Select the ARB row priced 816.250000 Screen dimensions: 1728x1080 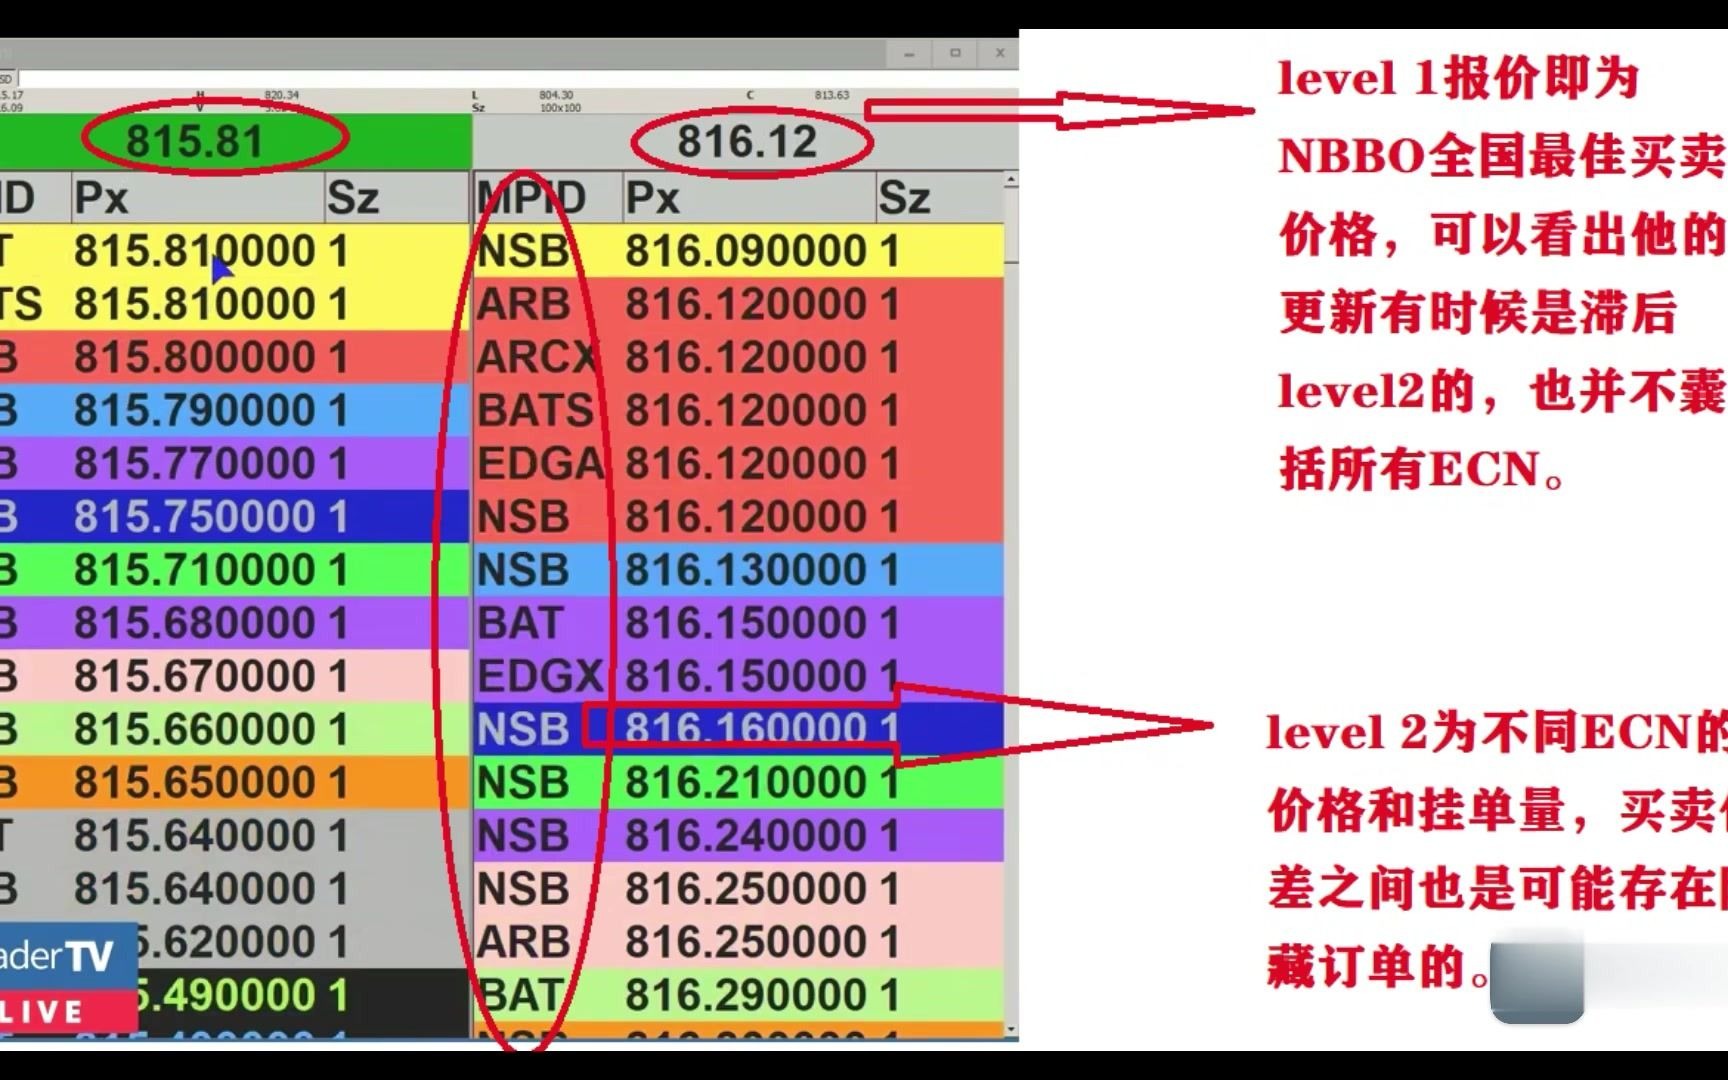pyautogui.click(x=738, y=942)
